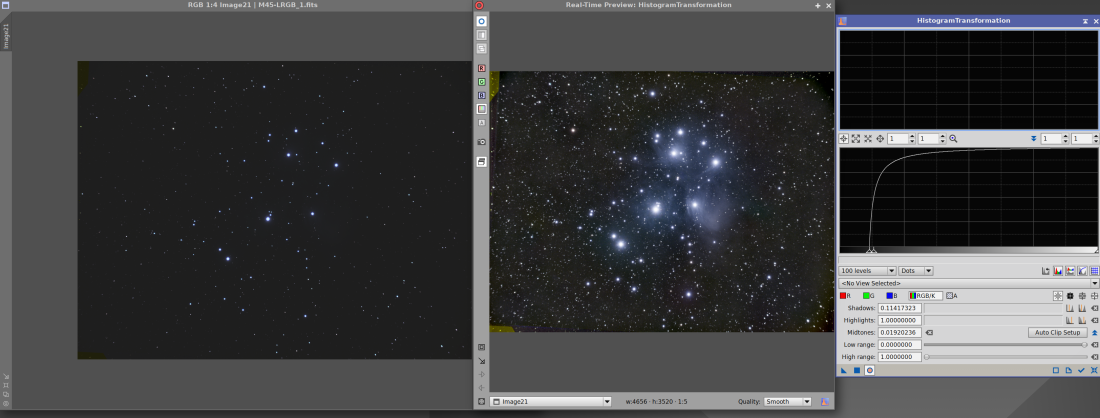Click histogram icon at preview bottom right
This screenshot has height=418, width=1100.
(825, 402)
